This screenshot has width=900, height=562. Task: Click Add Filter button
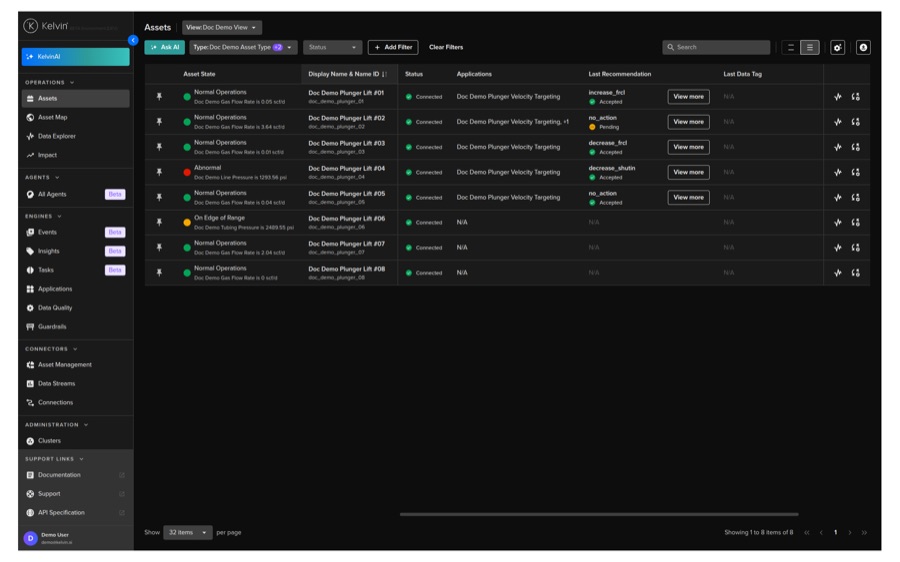click(393, 48)
